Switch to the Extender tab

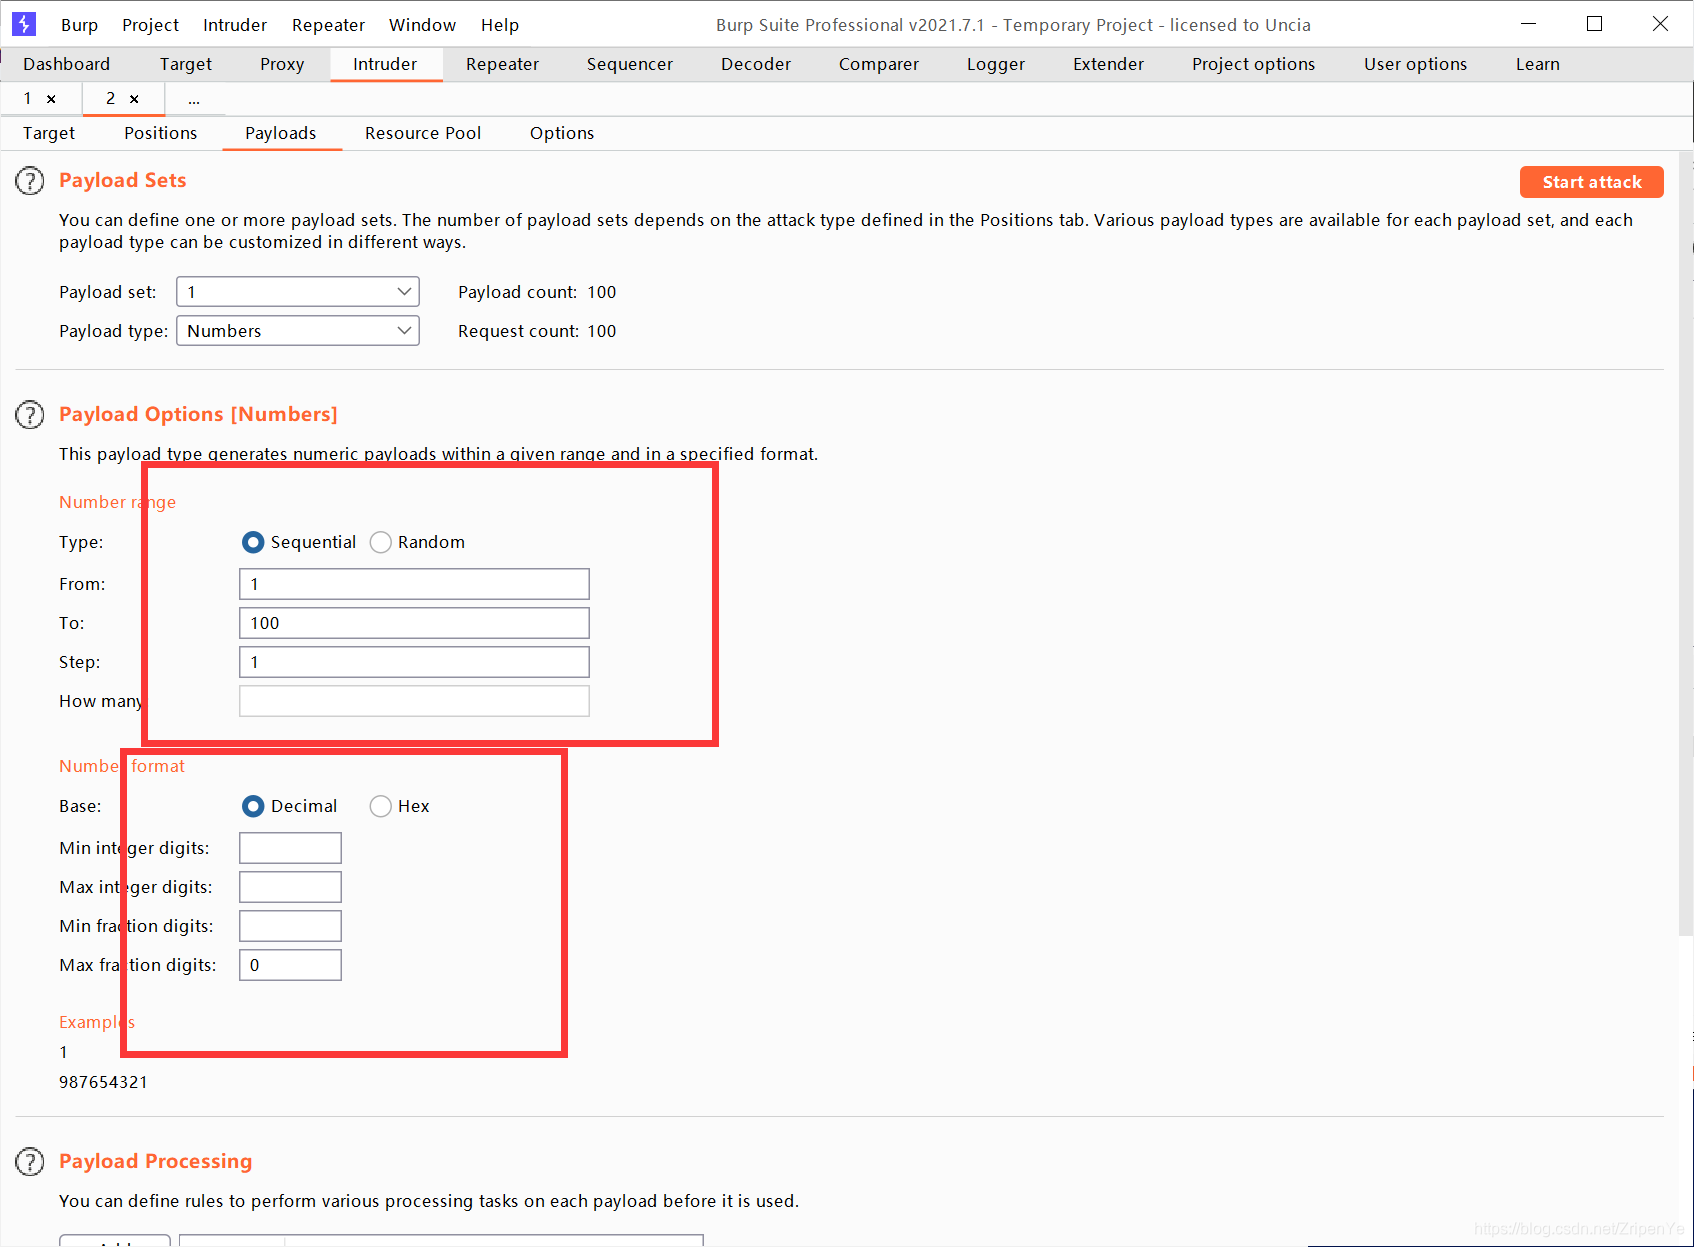tap(1108, 64)
